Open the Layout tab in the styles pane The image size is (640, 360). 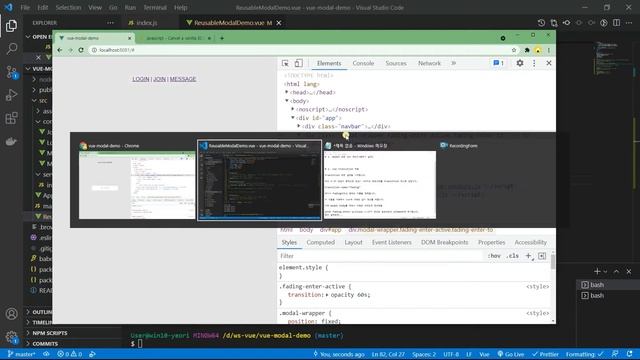pyautogui.click(x=353, y=242)
